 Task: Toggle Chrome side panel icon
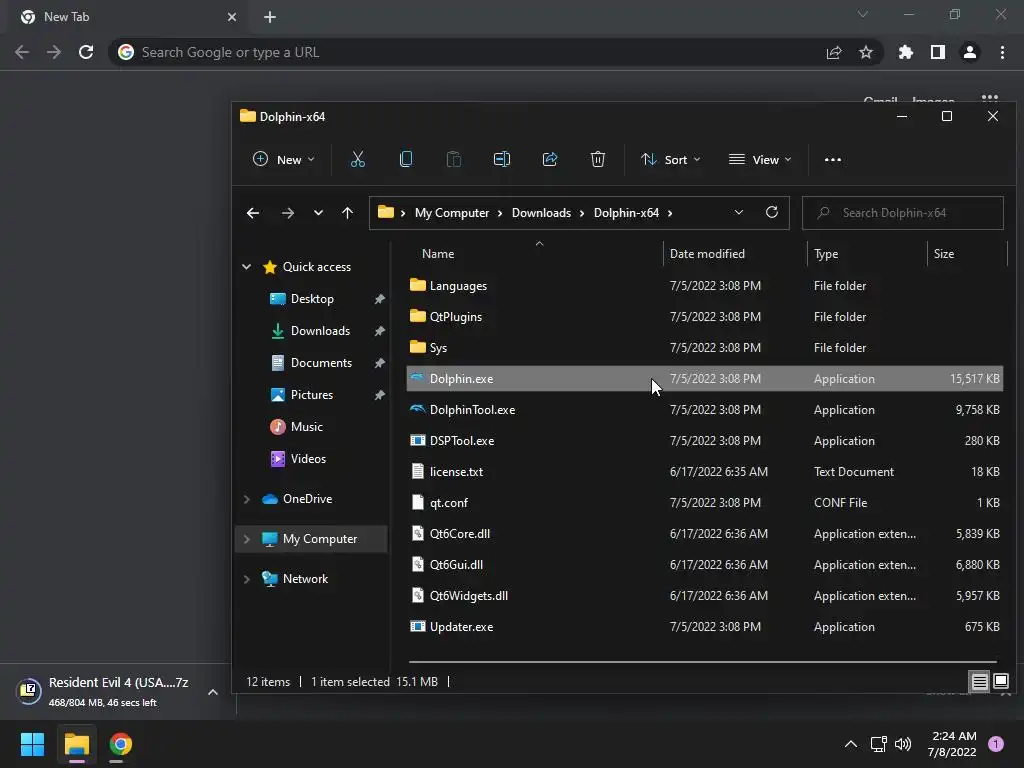pyautogui.click(x=938, y=52)
